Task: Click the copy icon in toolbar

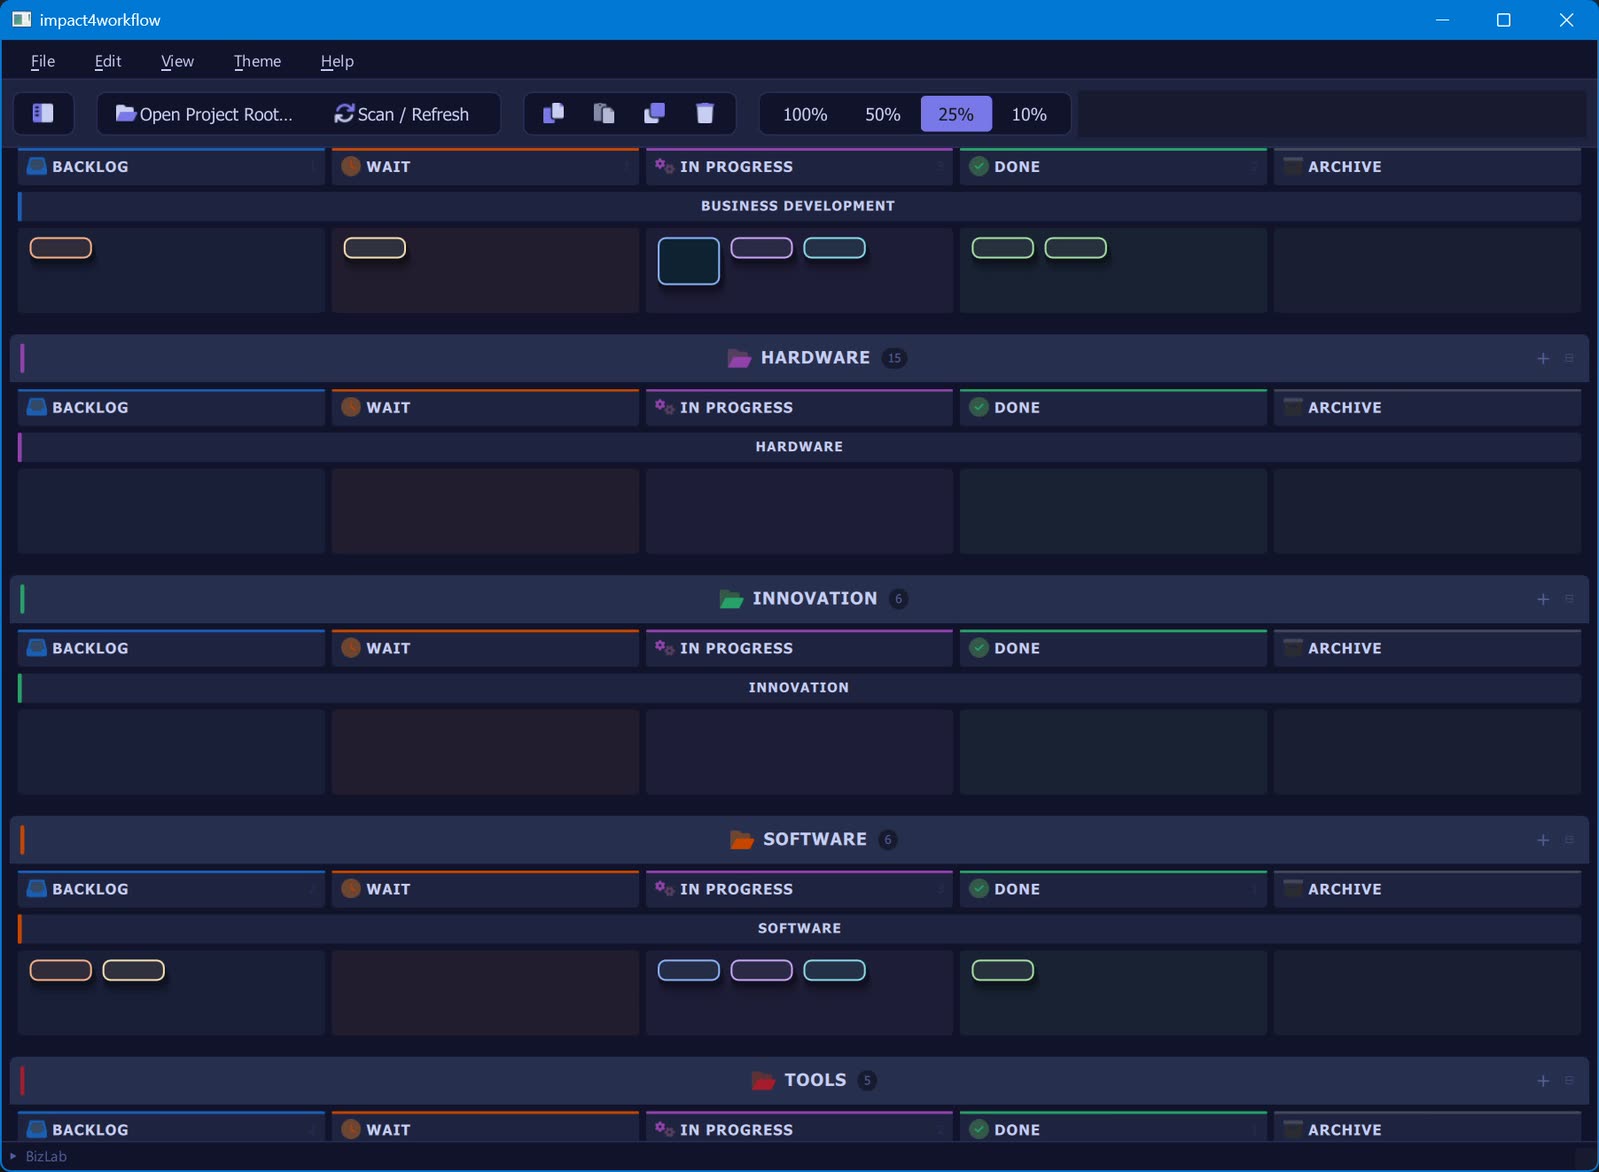Action: [x=553, y=113]
